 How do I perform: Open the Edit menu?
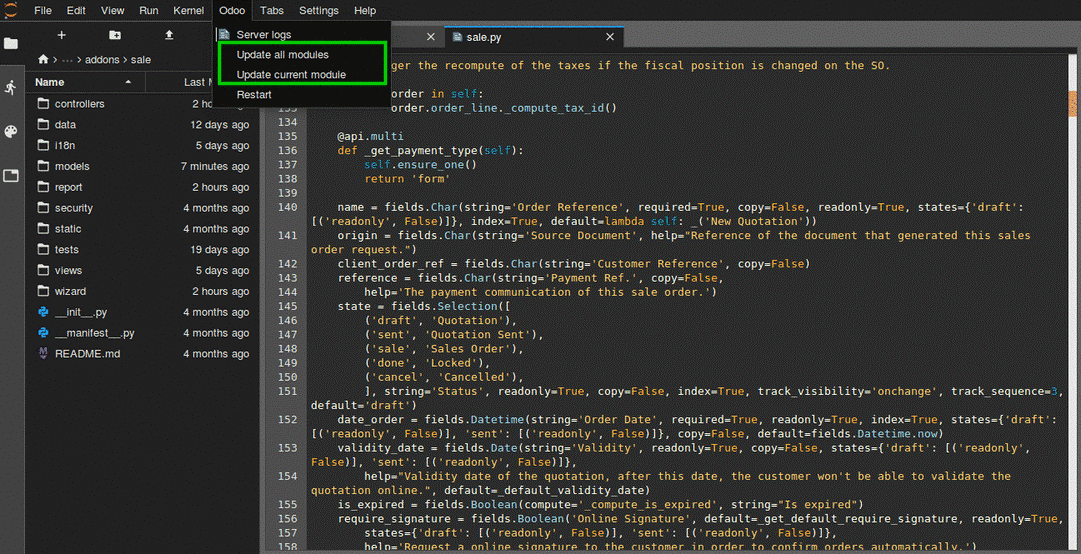click(x=77, y=10)
